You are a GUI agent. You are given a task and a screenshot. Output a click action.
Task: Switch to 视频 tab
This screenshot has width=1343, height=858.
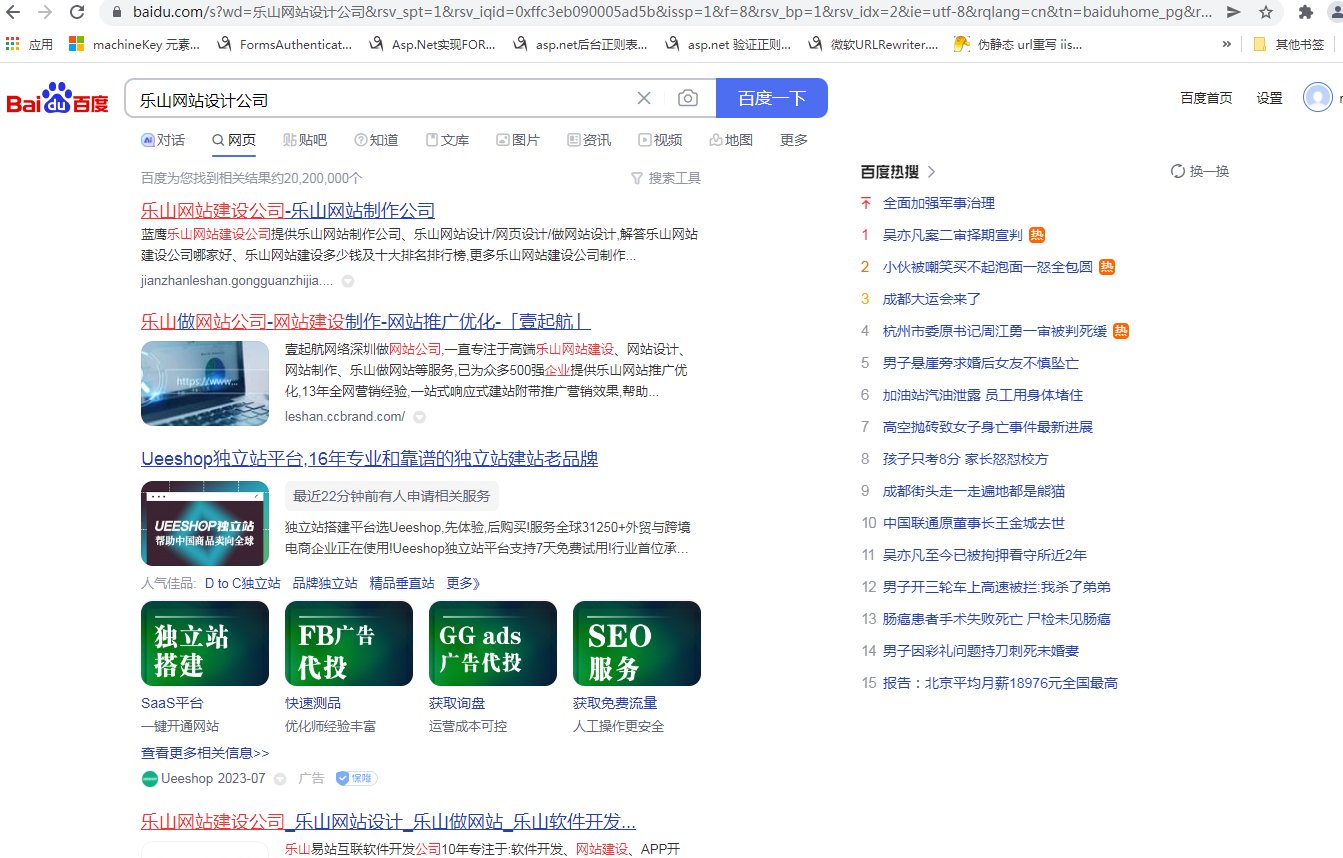[660, 140]
